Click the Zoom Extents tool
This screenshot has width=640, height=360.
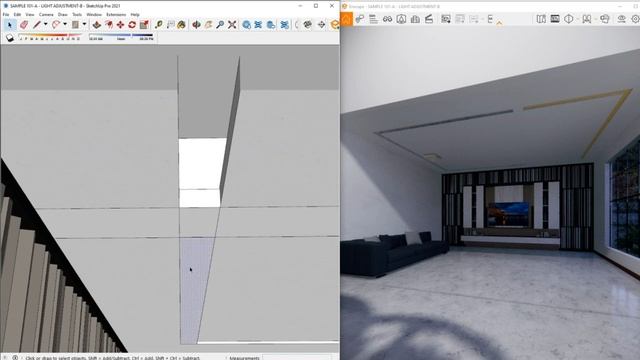point(232,25)
